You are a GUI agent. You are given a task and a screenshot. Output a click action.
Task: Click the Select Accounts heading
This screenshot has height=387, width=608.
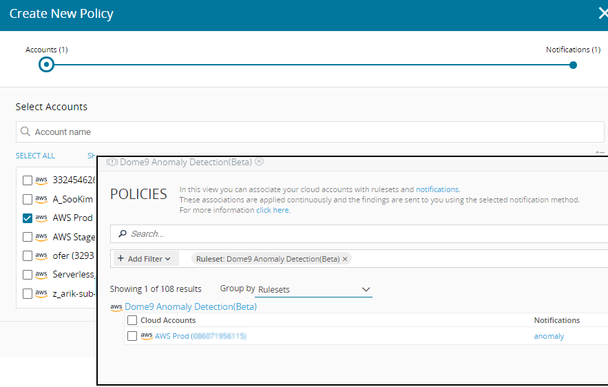52,107
